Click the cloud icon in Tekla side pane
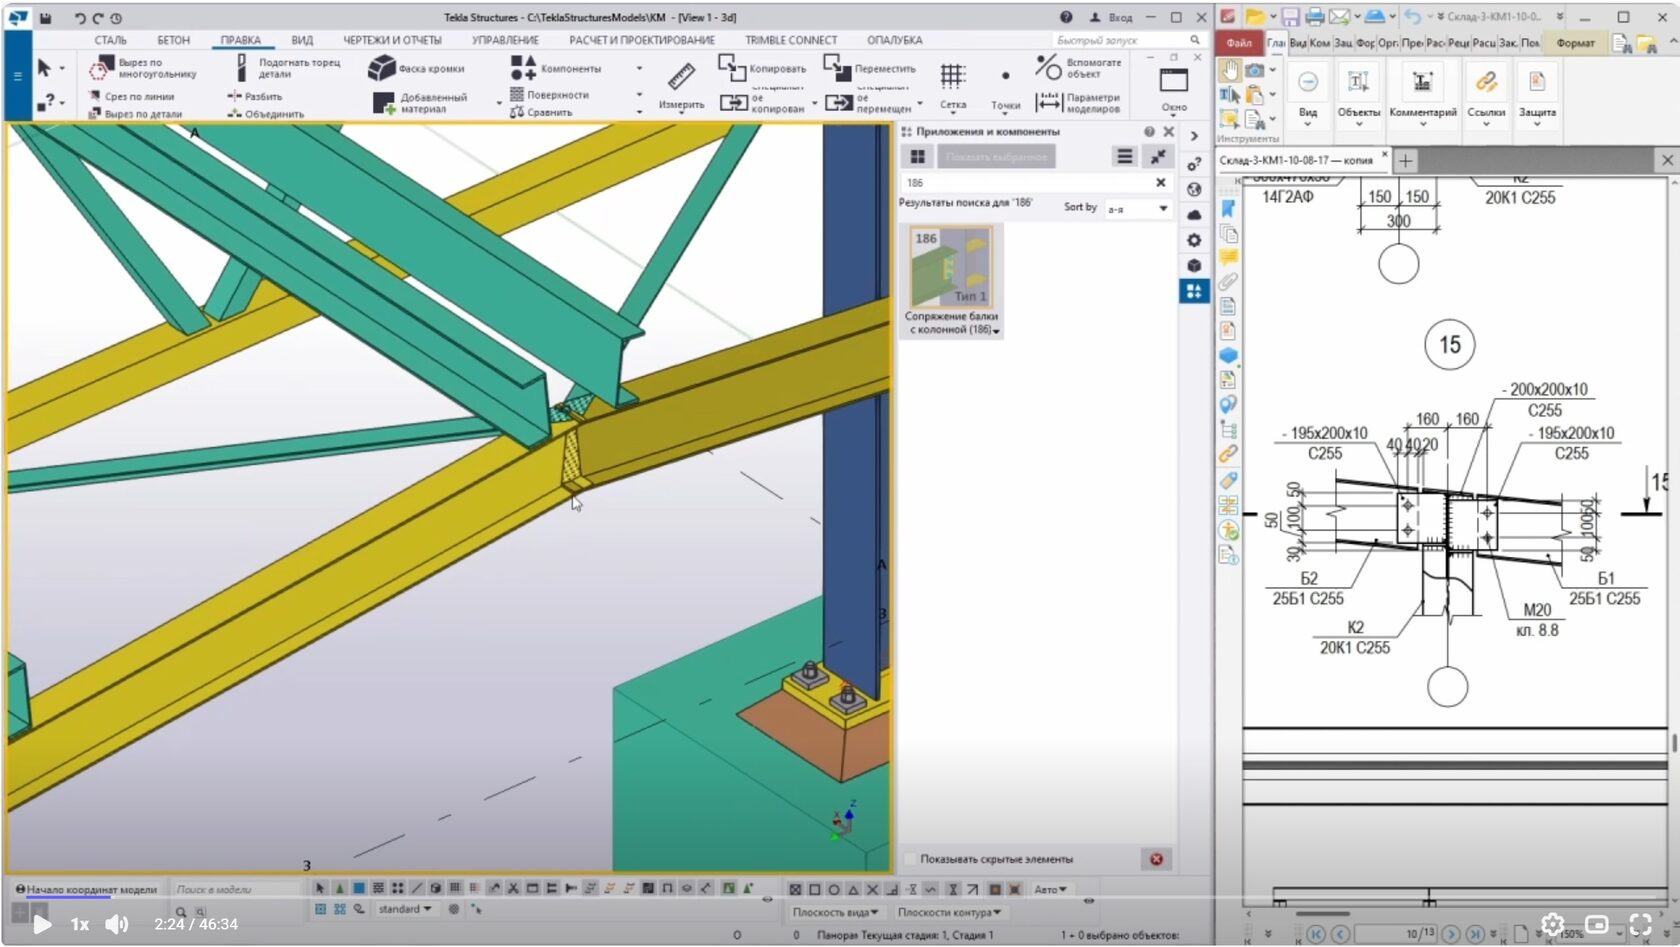Viewport: 1680px width, 947px height. [1194, 215]
